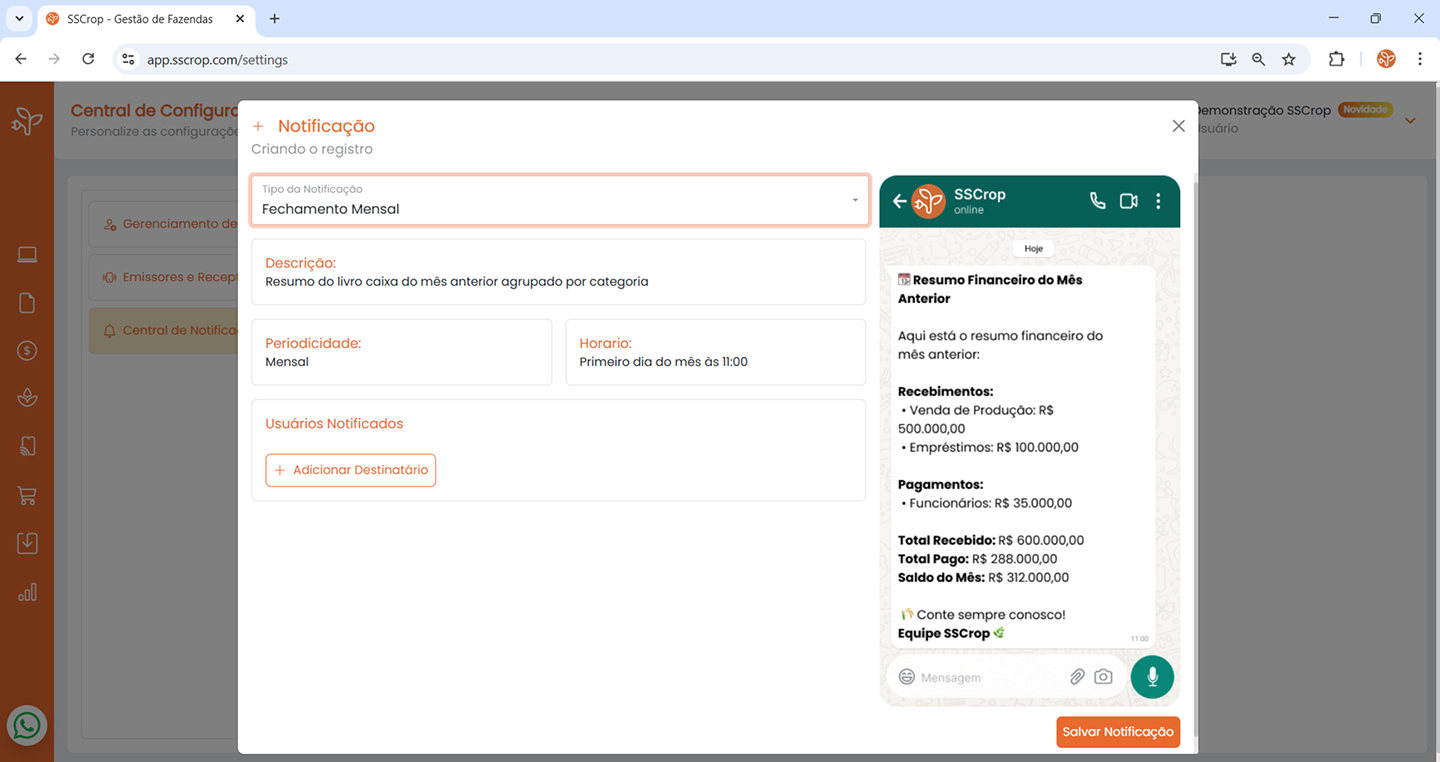Click the video call icon in preview
The height and width of the screenshot is (762, 1440).
click(1129, 201)
